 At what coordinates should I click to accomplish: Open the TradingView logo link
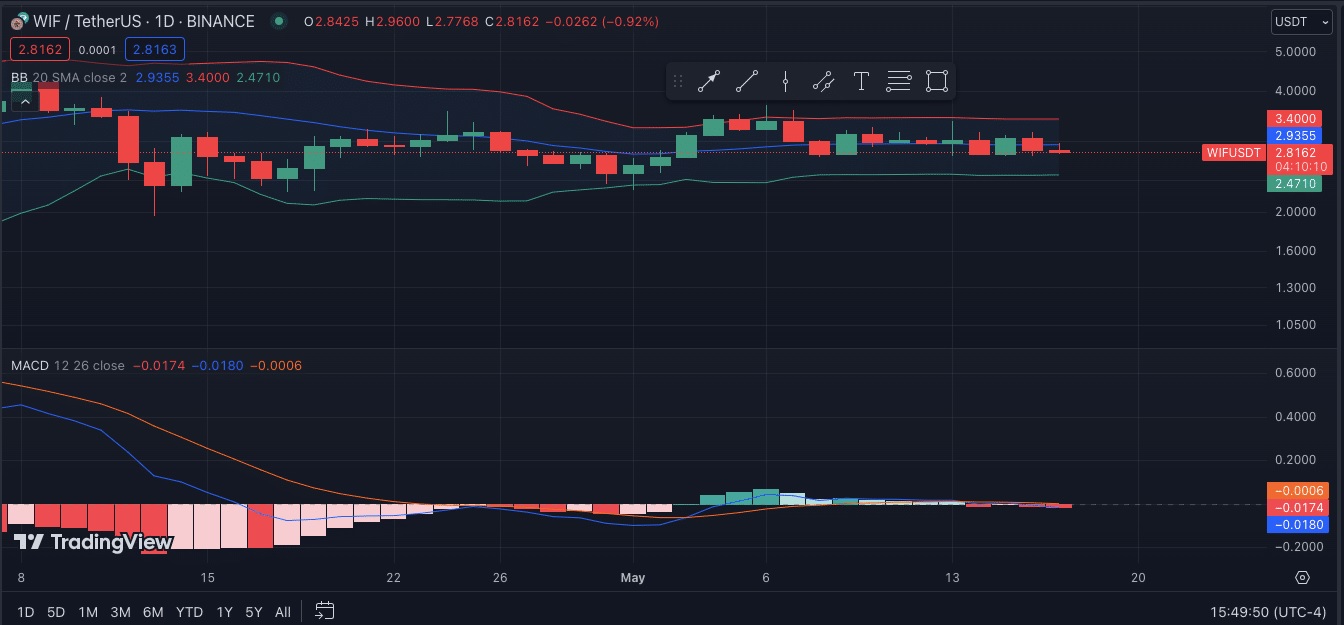pyautogui.click(x=93, y=542)
